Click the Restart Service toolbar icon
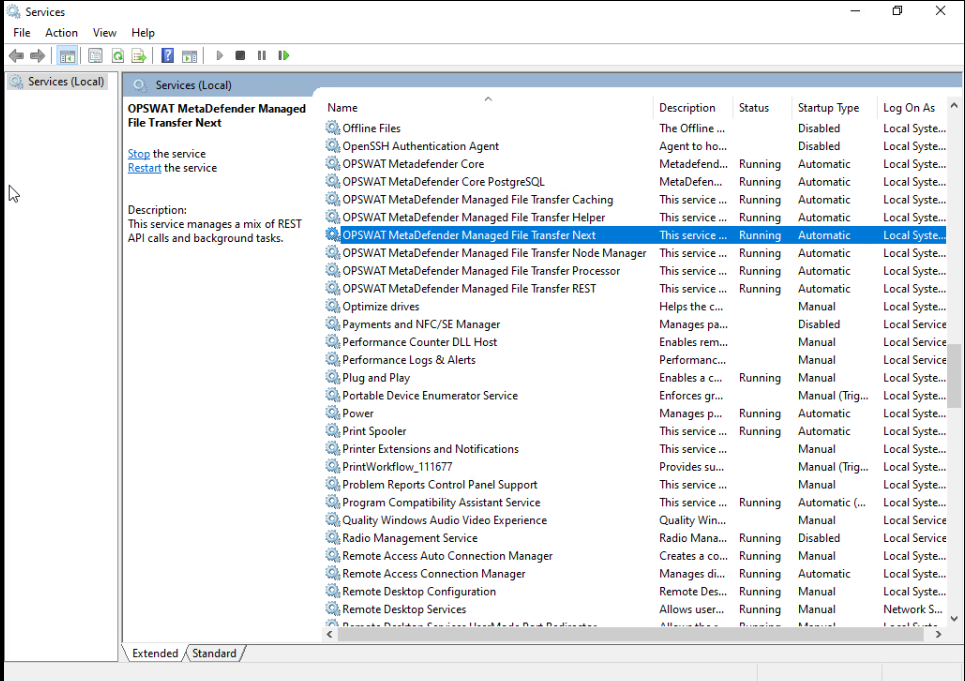This screenshot has width=965, height=681. click(x=284, y=56)
